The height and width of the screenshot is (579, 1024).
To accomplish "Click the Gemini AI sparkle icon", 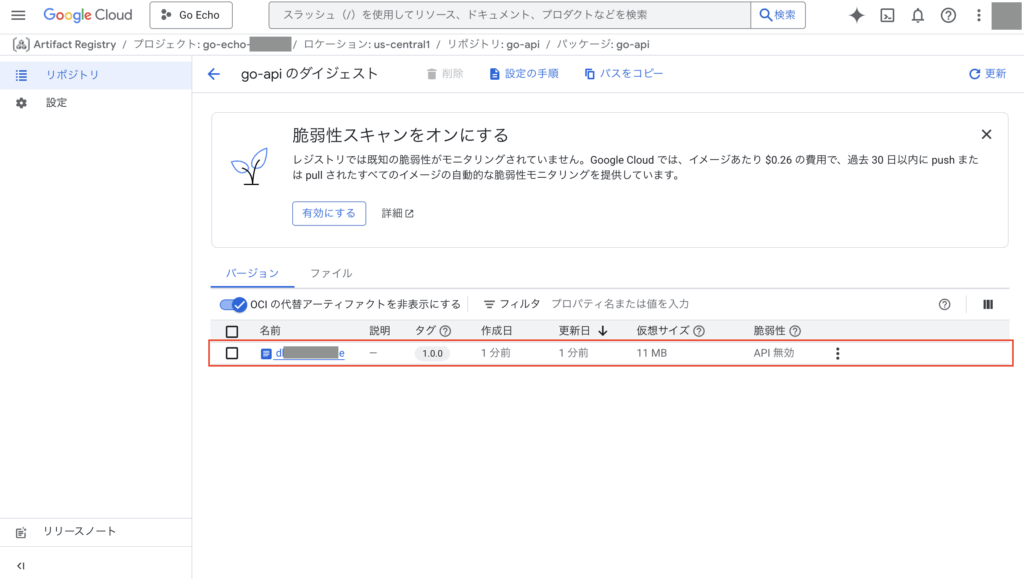I will (x=857, y=15).
